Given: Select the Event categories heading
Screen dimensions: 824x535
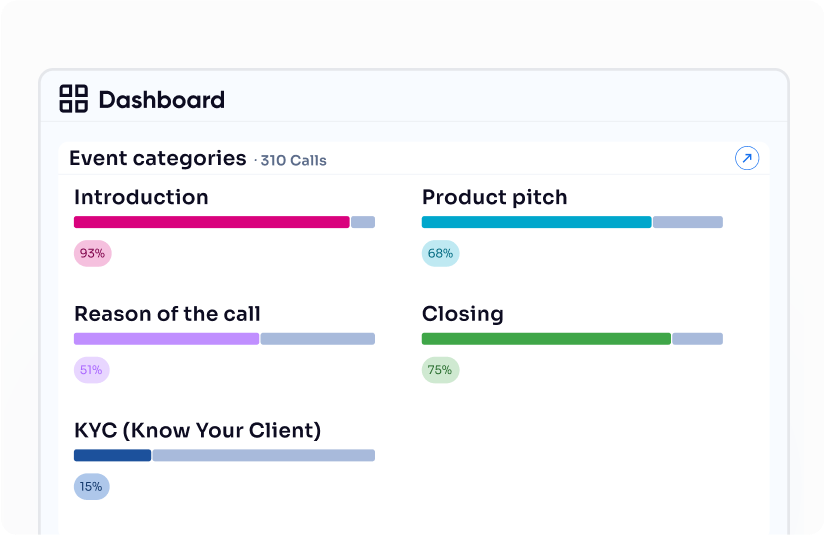Looking at the screenshot, I should pos(157,158).
